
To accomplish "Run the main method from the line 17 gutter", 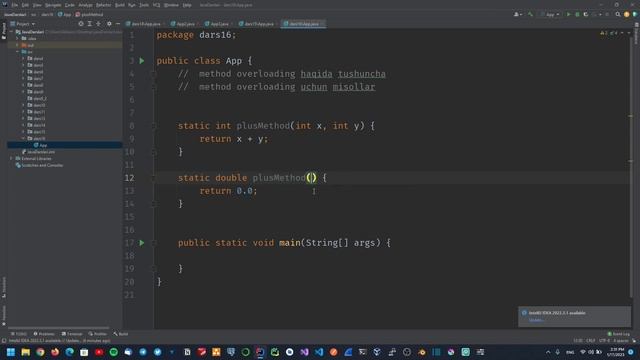I will tap(142, 243).
